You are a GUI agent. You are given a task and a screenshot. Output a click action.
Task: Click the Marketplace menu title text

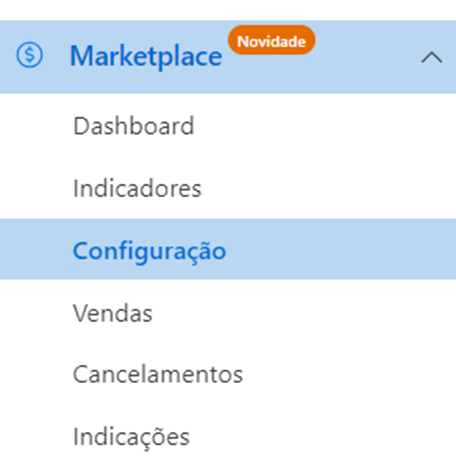(146, 57)
